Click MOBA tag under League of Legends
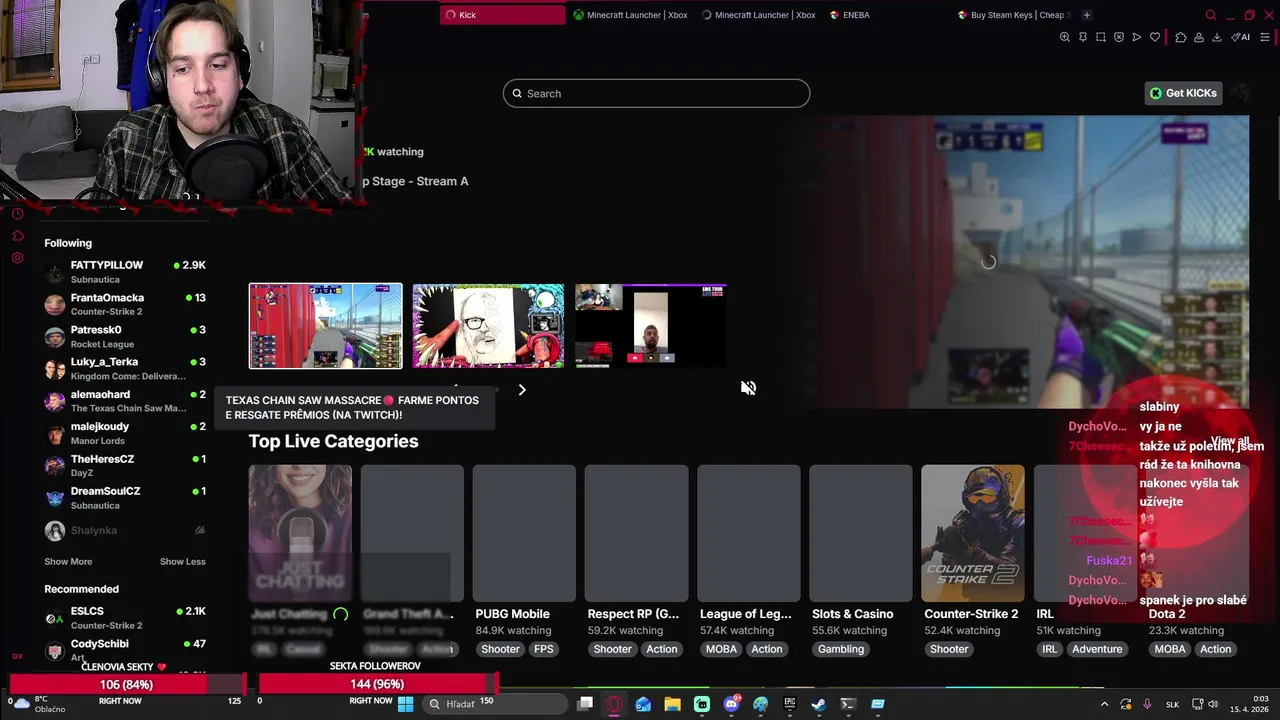Viewport: 1280px width, 720px height. coord(721,649)
